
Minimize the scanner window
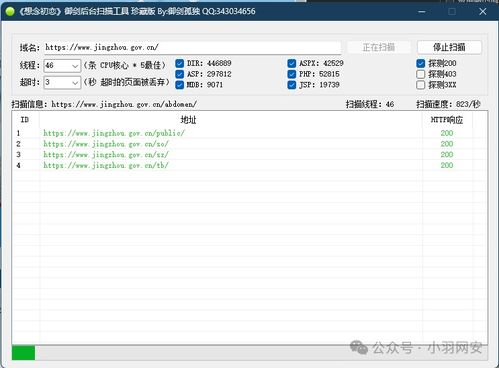click(x=422, y=12)
